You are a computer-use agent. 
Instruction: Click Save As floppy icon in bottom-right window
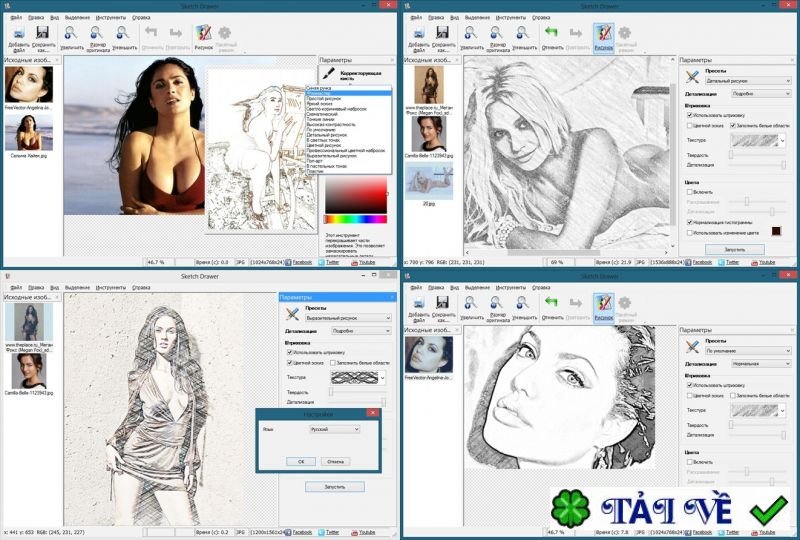coord(442,303)
